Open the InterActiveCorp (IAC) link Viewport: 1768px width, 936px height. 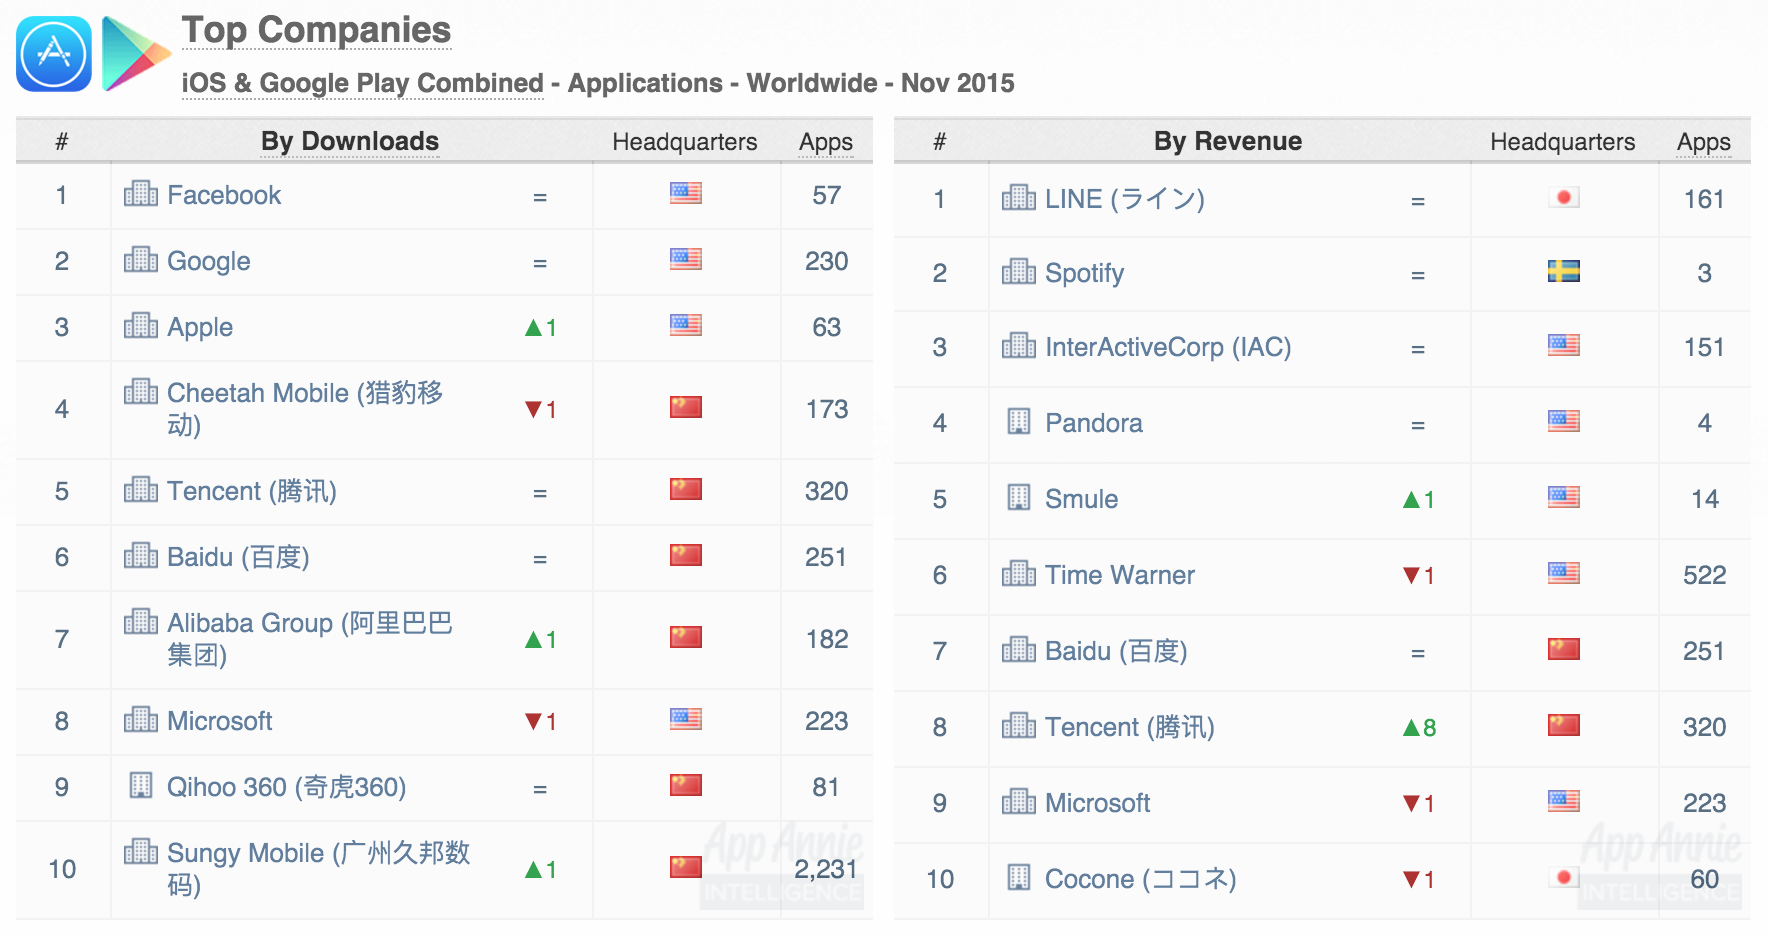pos(1168,347)
